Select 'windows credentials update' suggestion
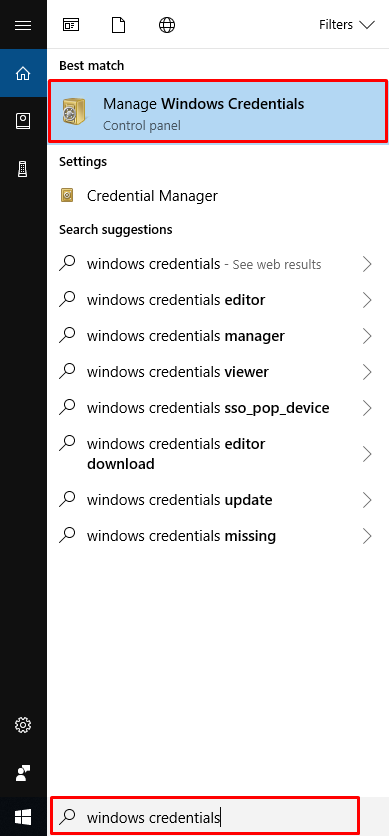The width and height of the screenshot is (389, 836). 218,500
